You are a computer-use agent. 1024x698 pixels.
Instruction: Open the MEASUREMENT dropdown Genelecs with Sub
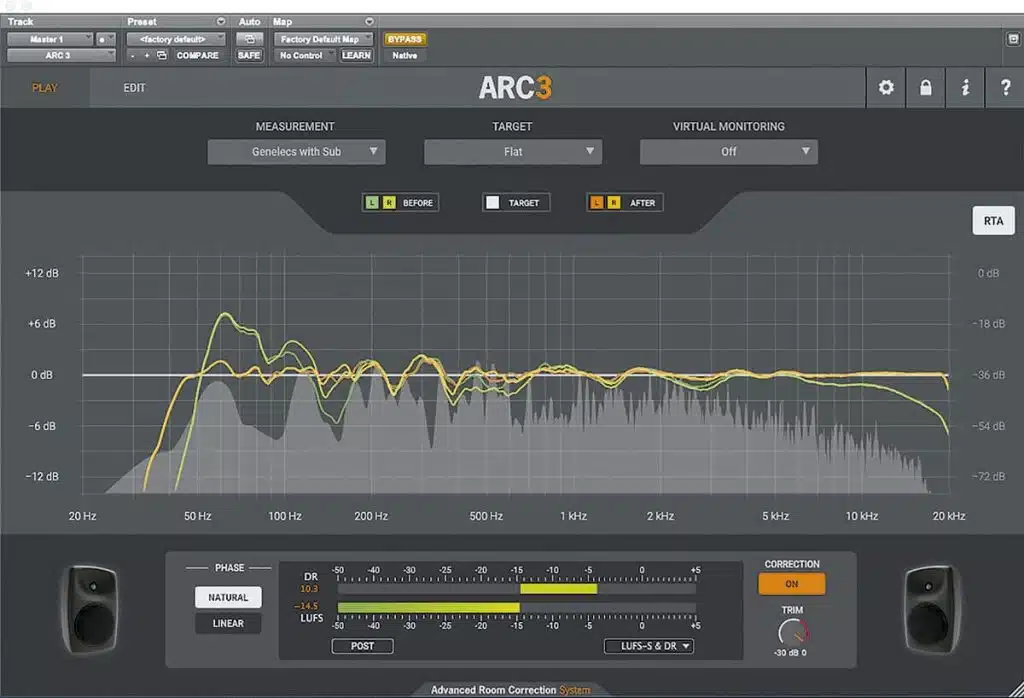(x=296, y=151)
